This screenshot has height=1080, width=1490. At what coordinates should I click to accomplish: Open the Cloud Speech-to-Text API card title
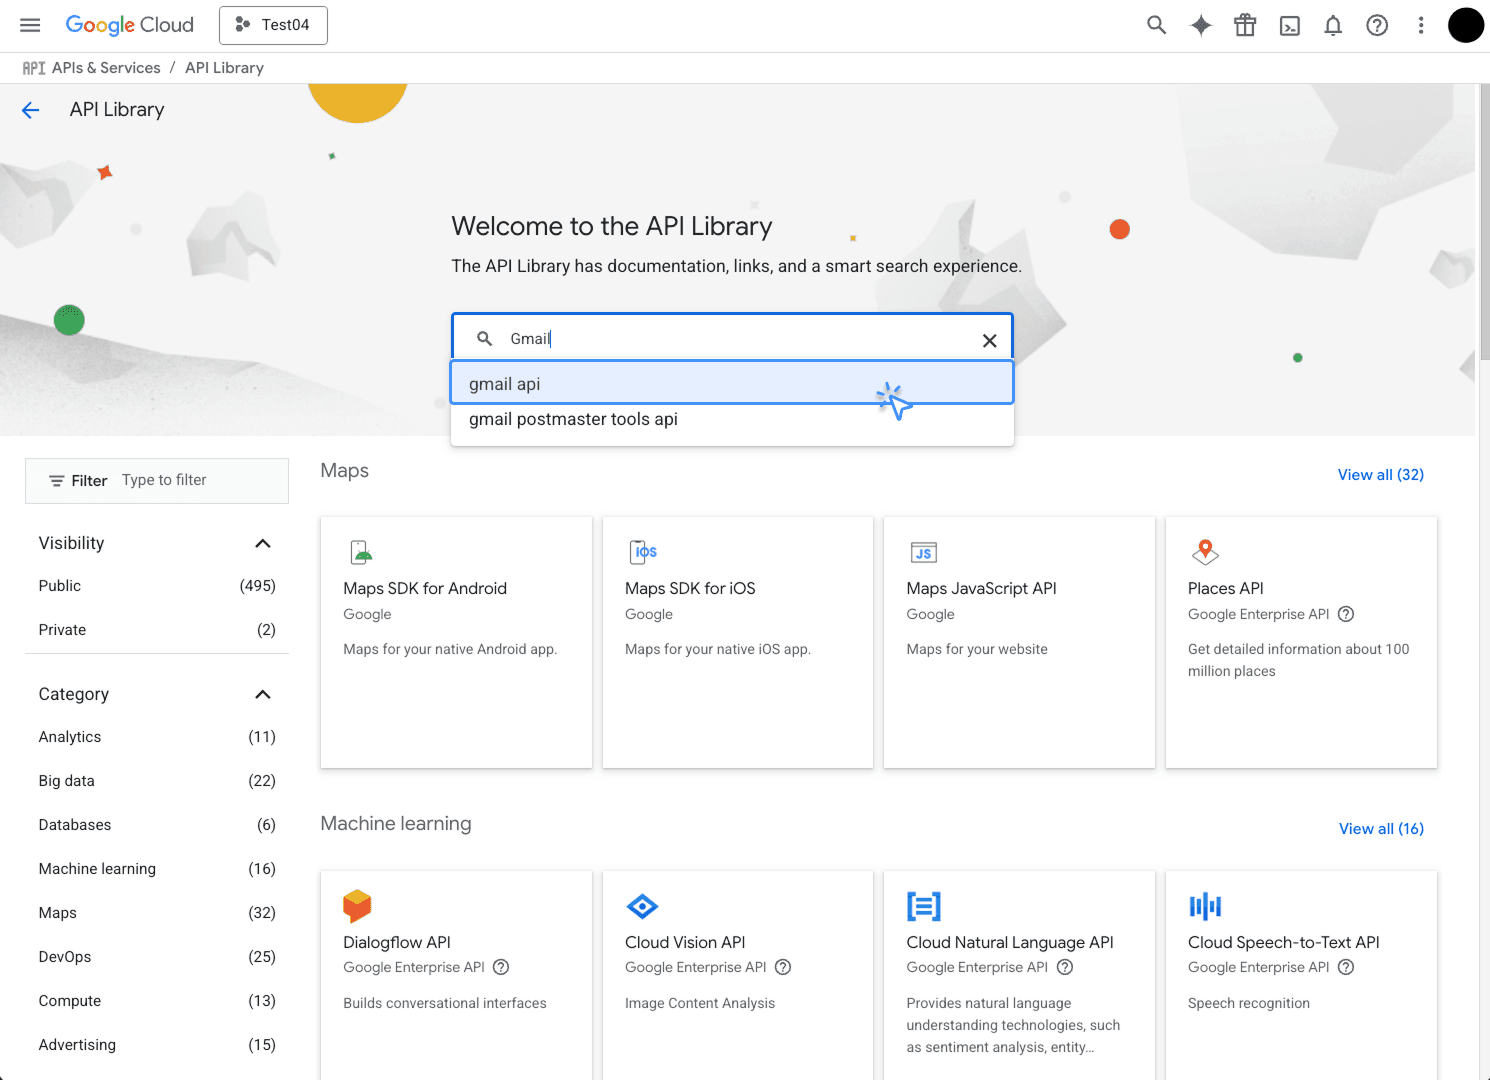click(1284, 943)
